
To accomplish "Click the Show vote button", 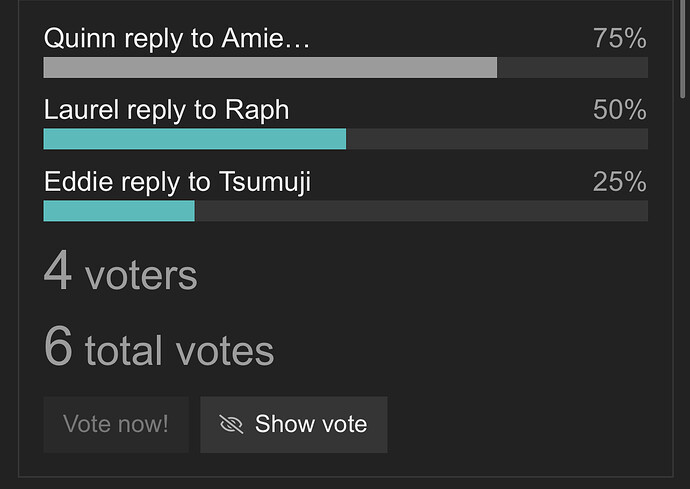I will [x=294, y=424].
